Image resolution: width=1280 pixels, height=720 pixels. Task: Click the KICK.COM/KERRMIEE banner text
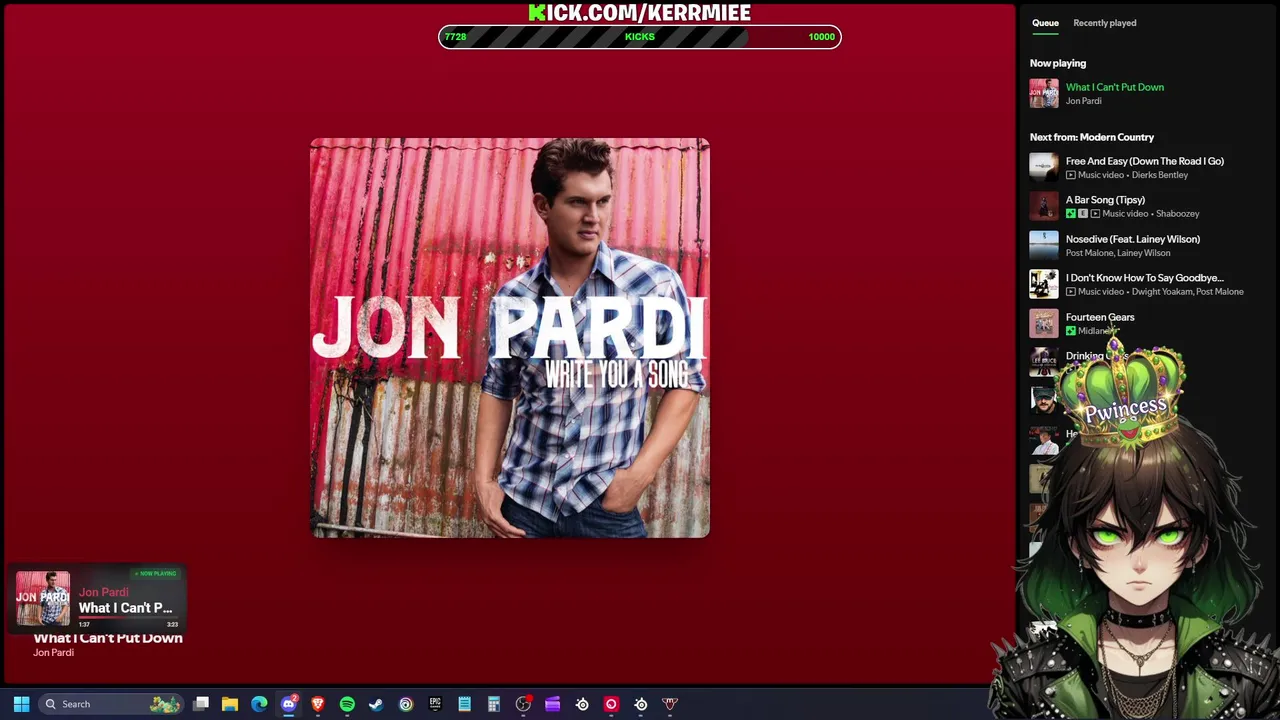[640, 12]
